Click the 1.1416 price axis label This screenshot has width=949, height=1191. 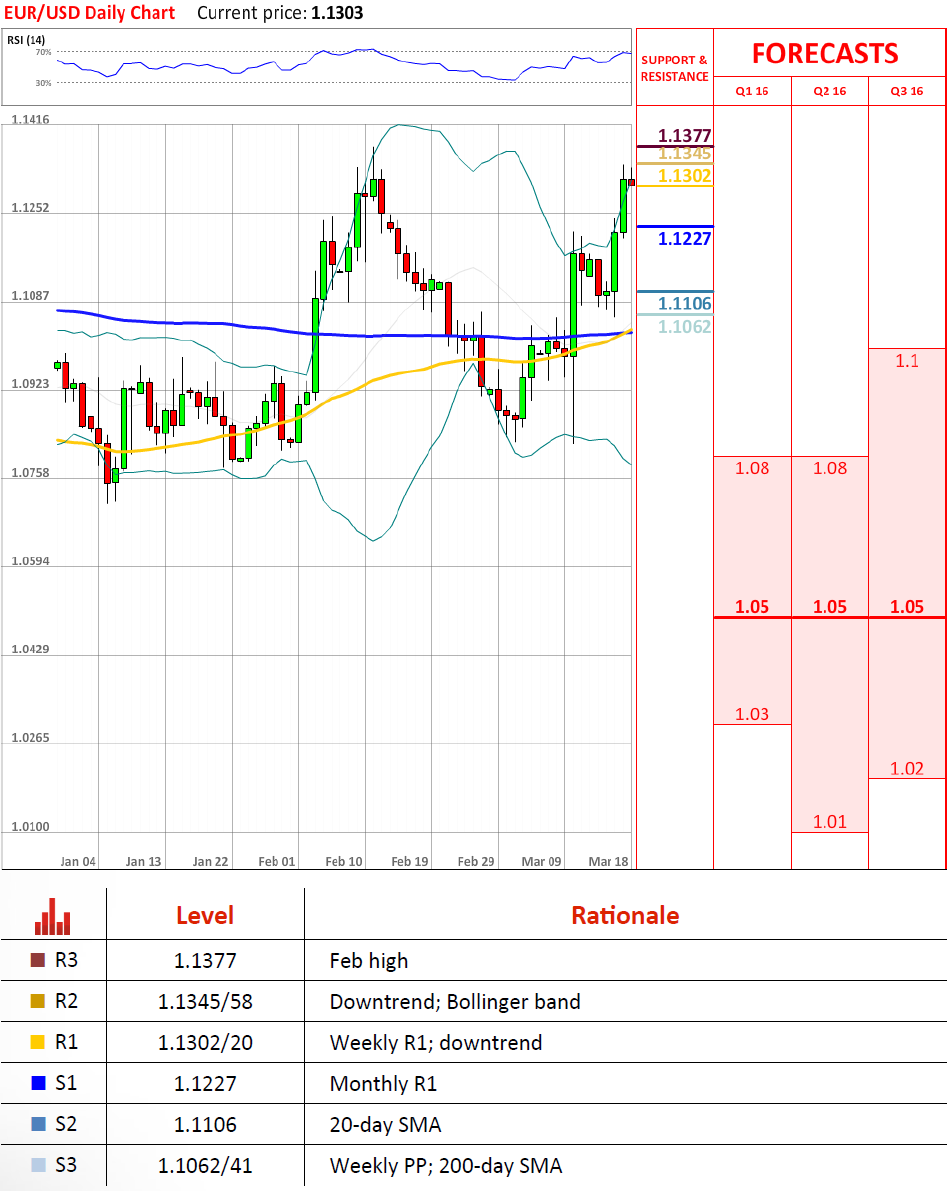pyautogui.click(x=30, y=119)
